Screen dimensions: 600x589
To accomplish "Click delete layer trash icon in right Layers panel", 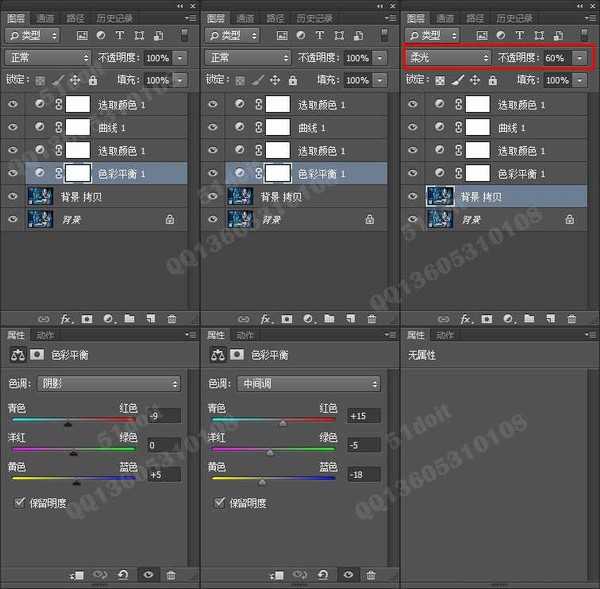I will tap(571, 319).
